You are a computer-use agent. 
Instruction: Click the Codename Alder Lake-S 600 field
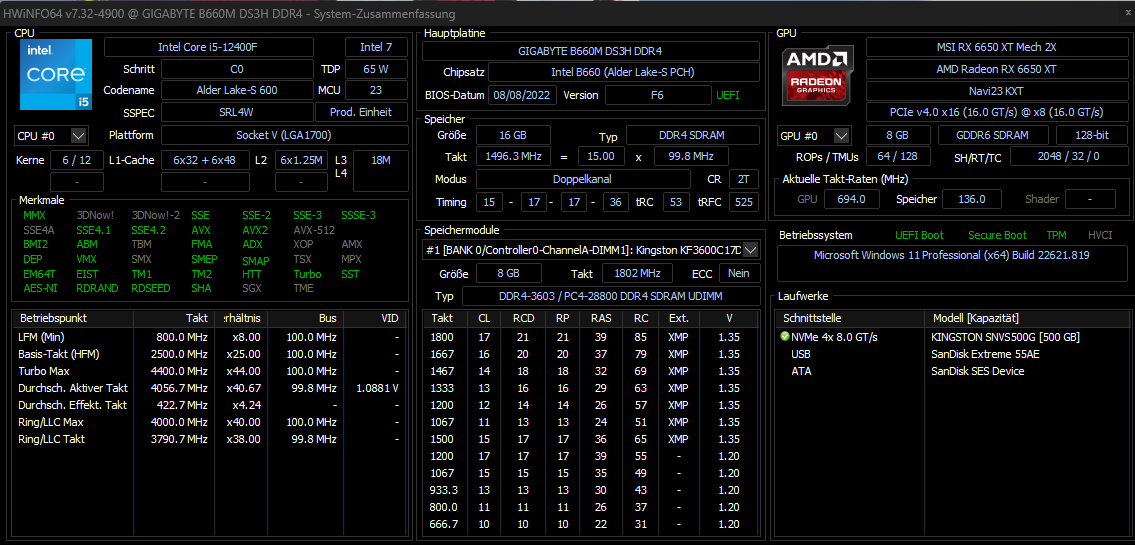click(237, 90)
